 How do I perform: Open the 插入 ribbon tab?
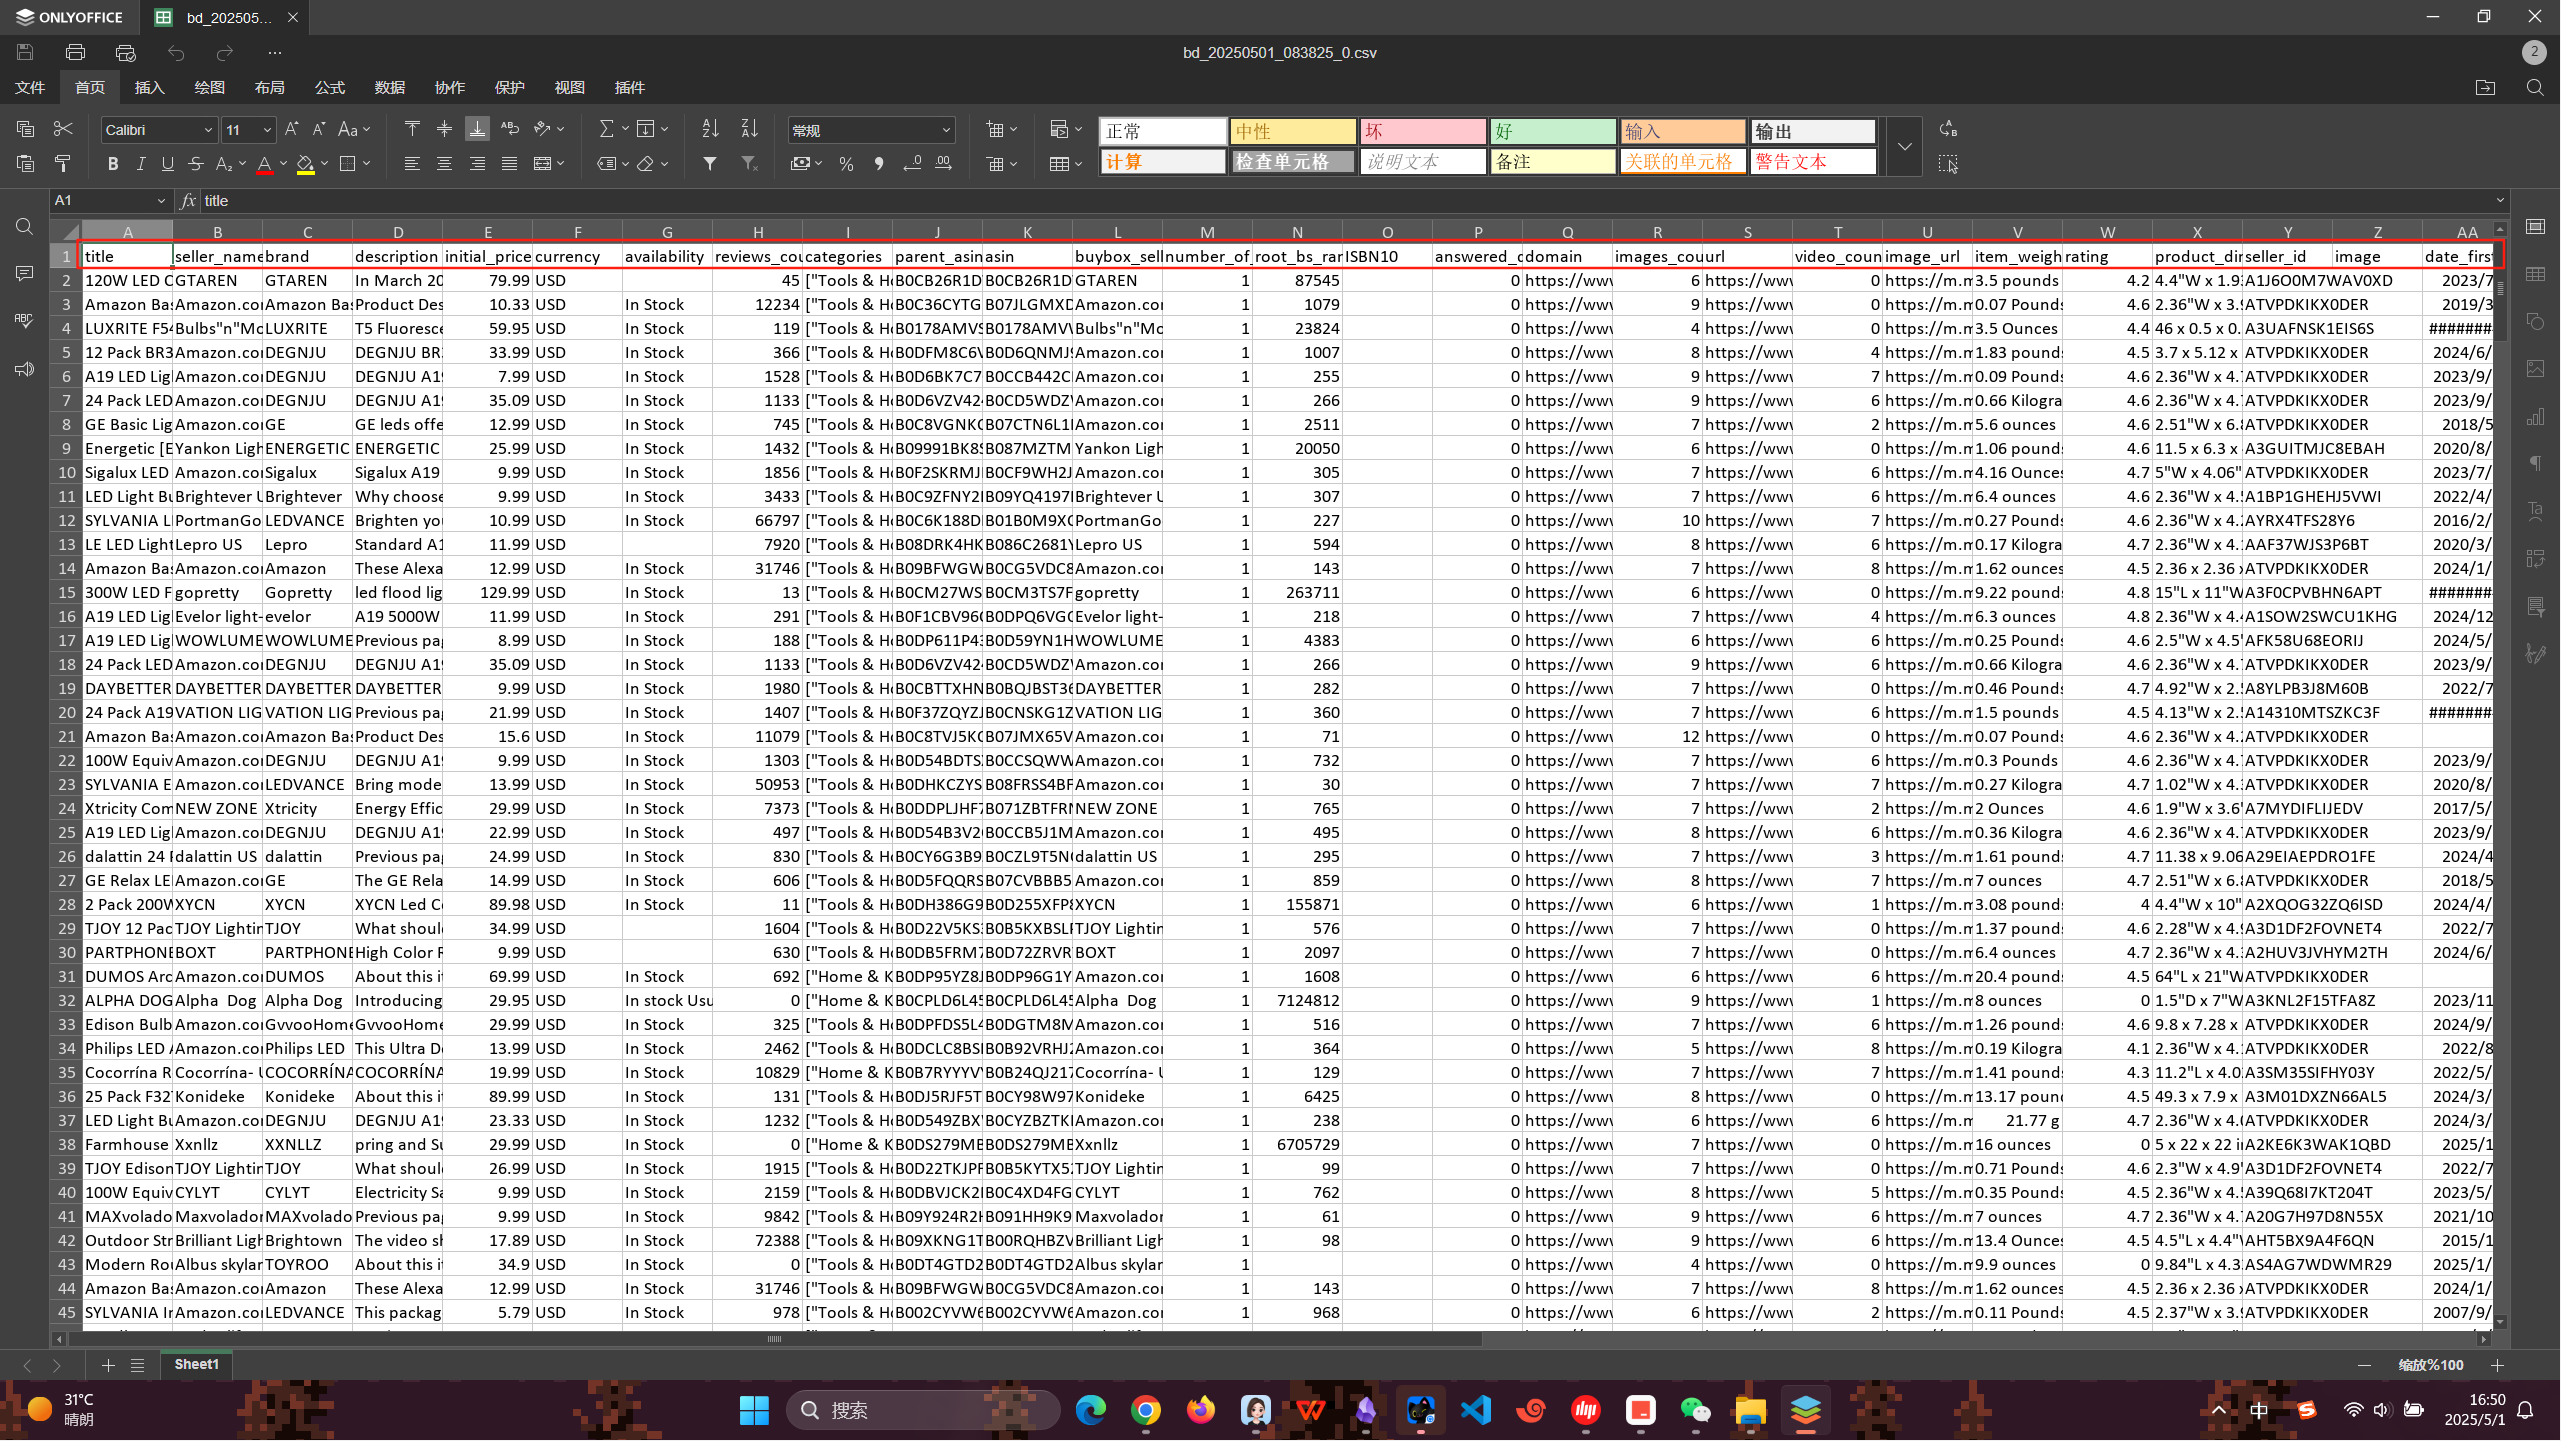(149, 88)
